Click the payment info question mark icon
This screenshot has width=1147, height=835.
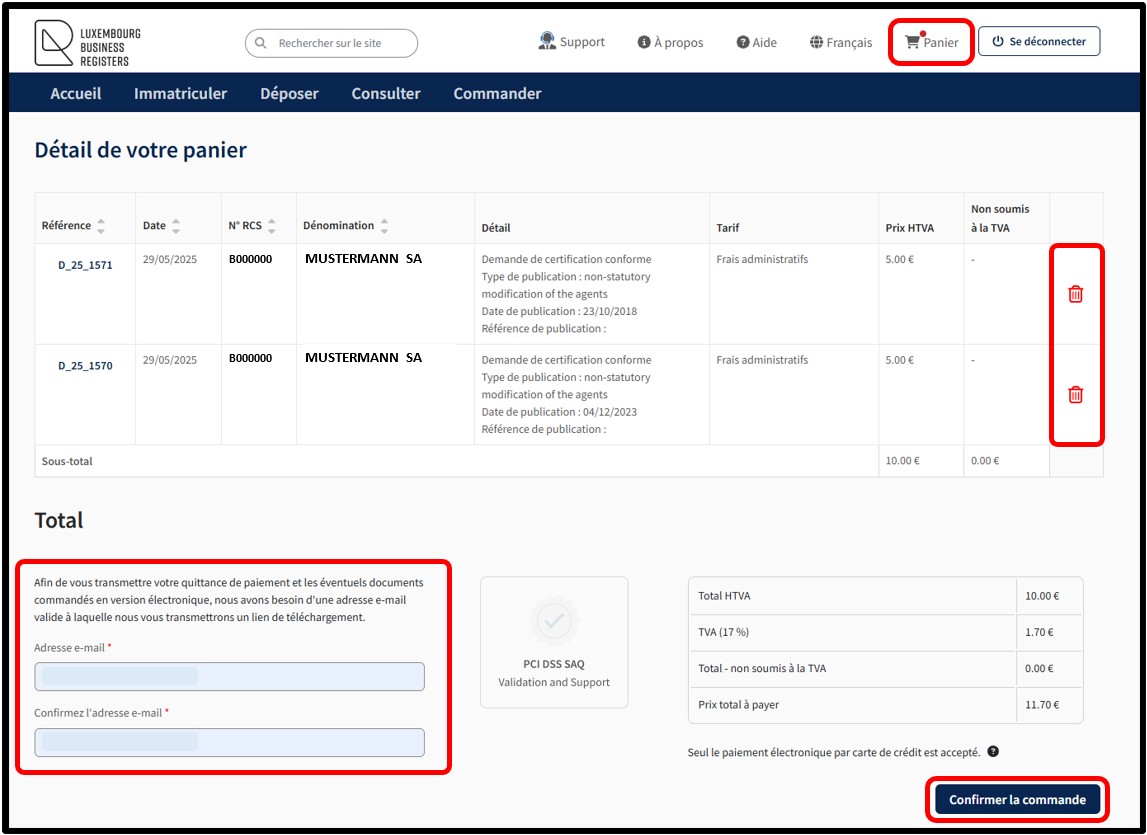[995, 752]
